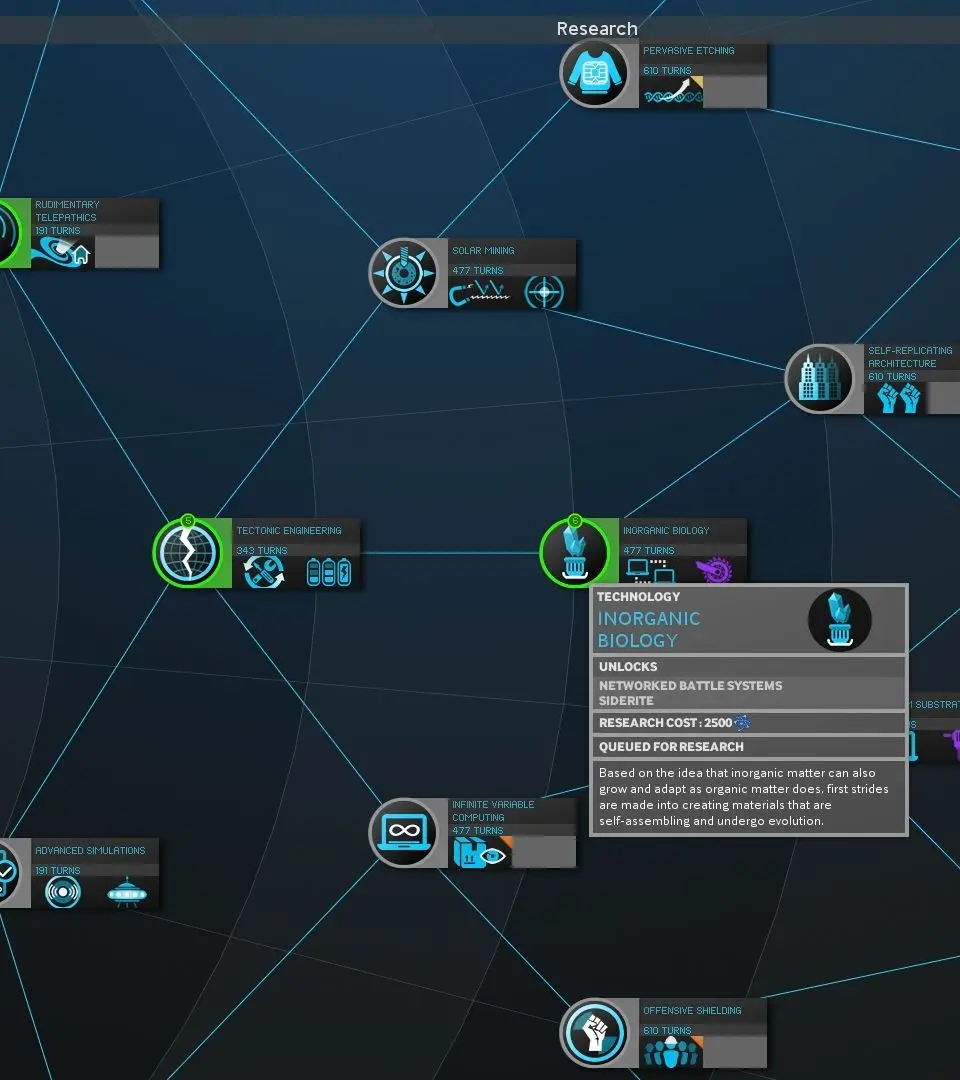
Task: Select the Solar Mining sun icon
Action: tap(406, 272)
